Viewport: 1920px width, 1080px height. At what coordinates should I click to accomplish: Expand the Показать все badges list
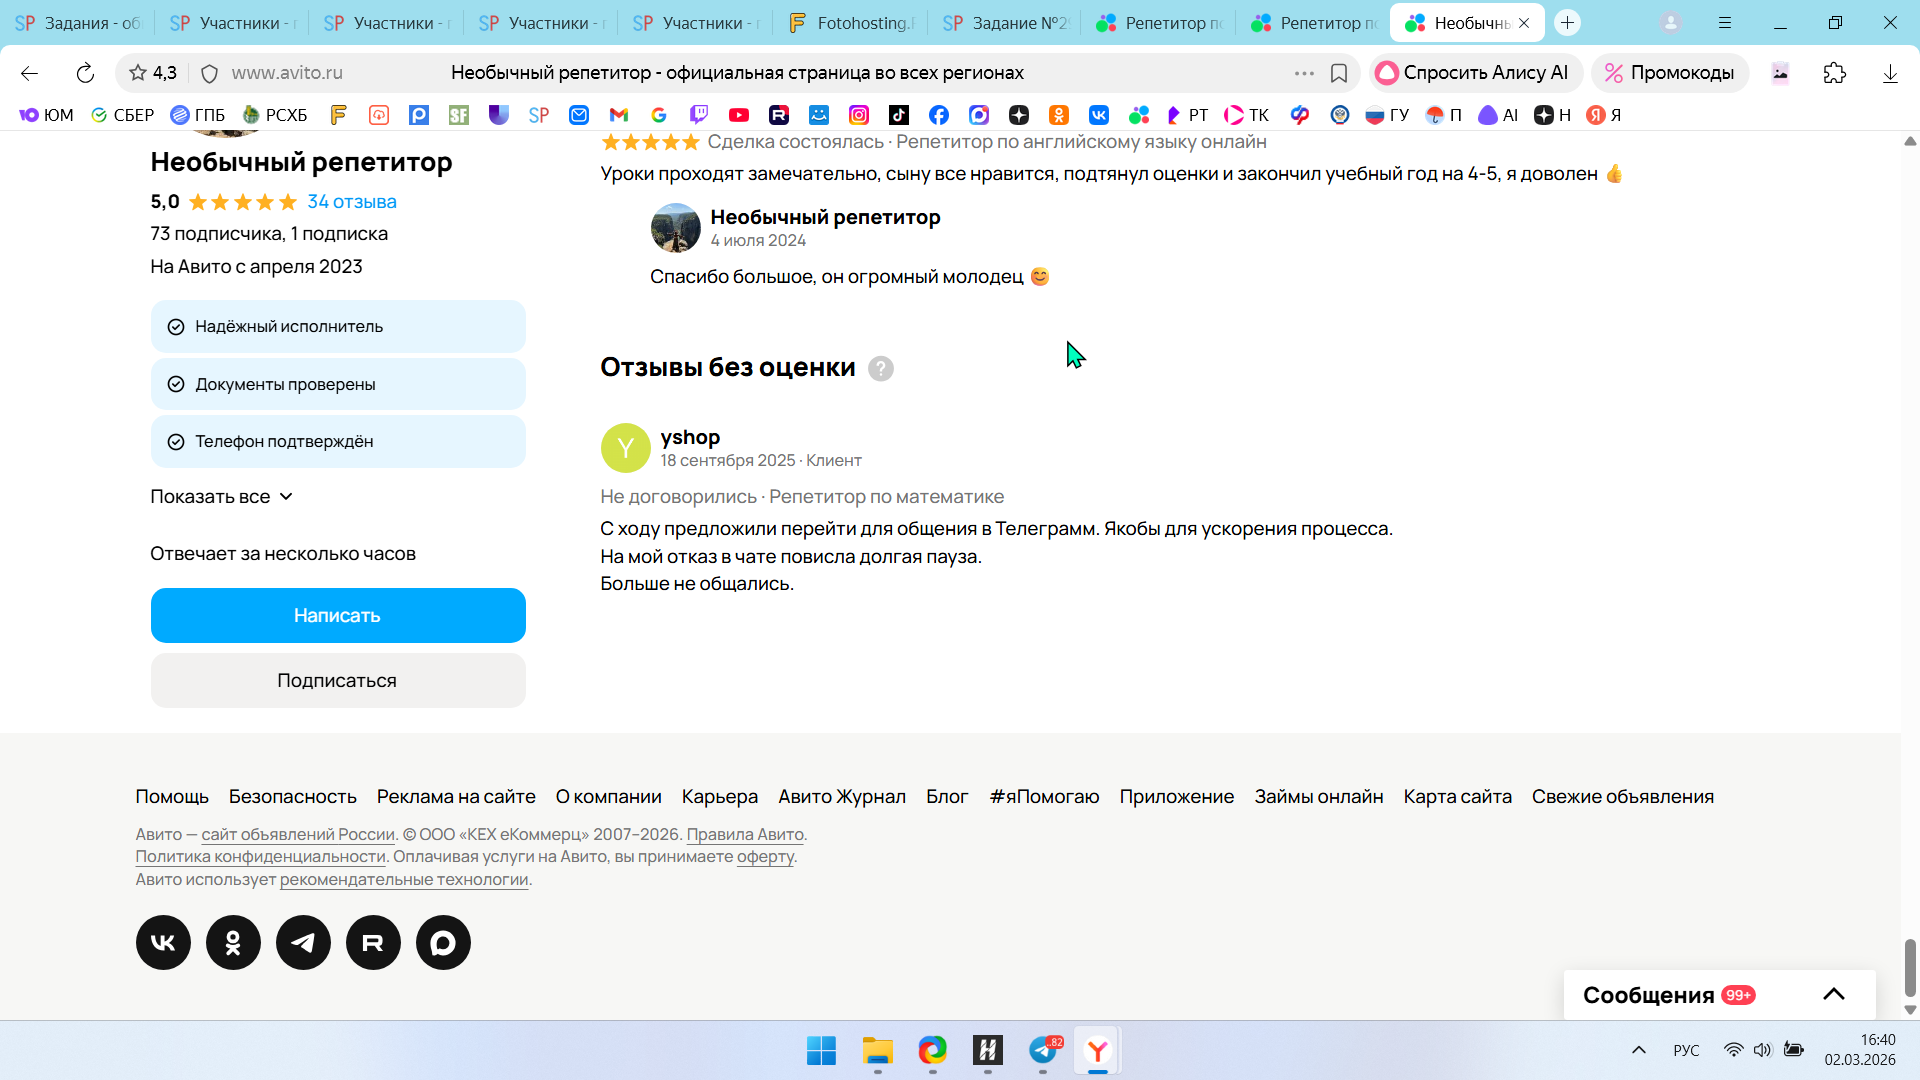tap(221, 496)
